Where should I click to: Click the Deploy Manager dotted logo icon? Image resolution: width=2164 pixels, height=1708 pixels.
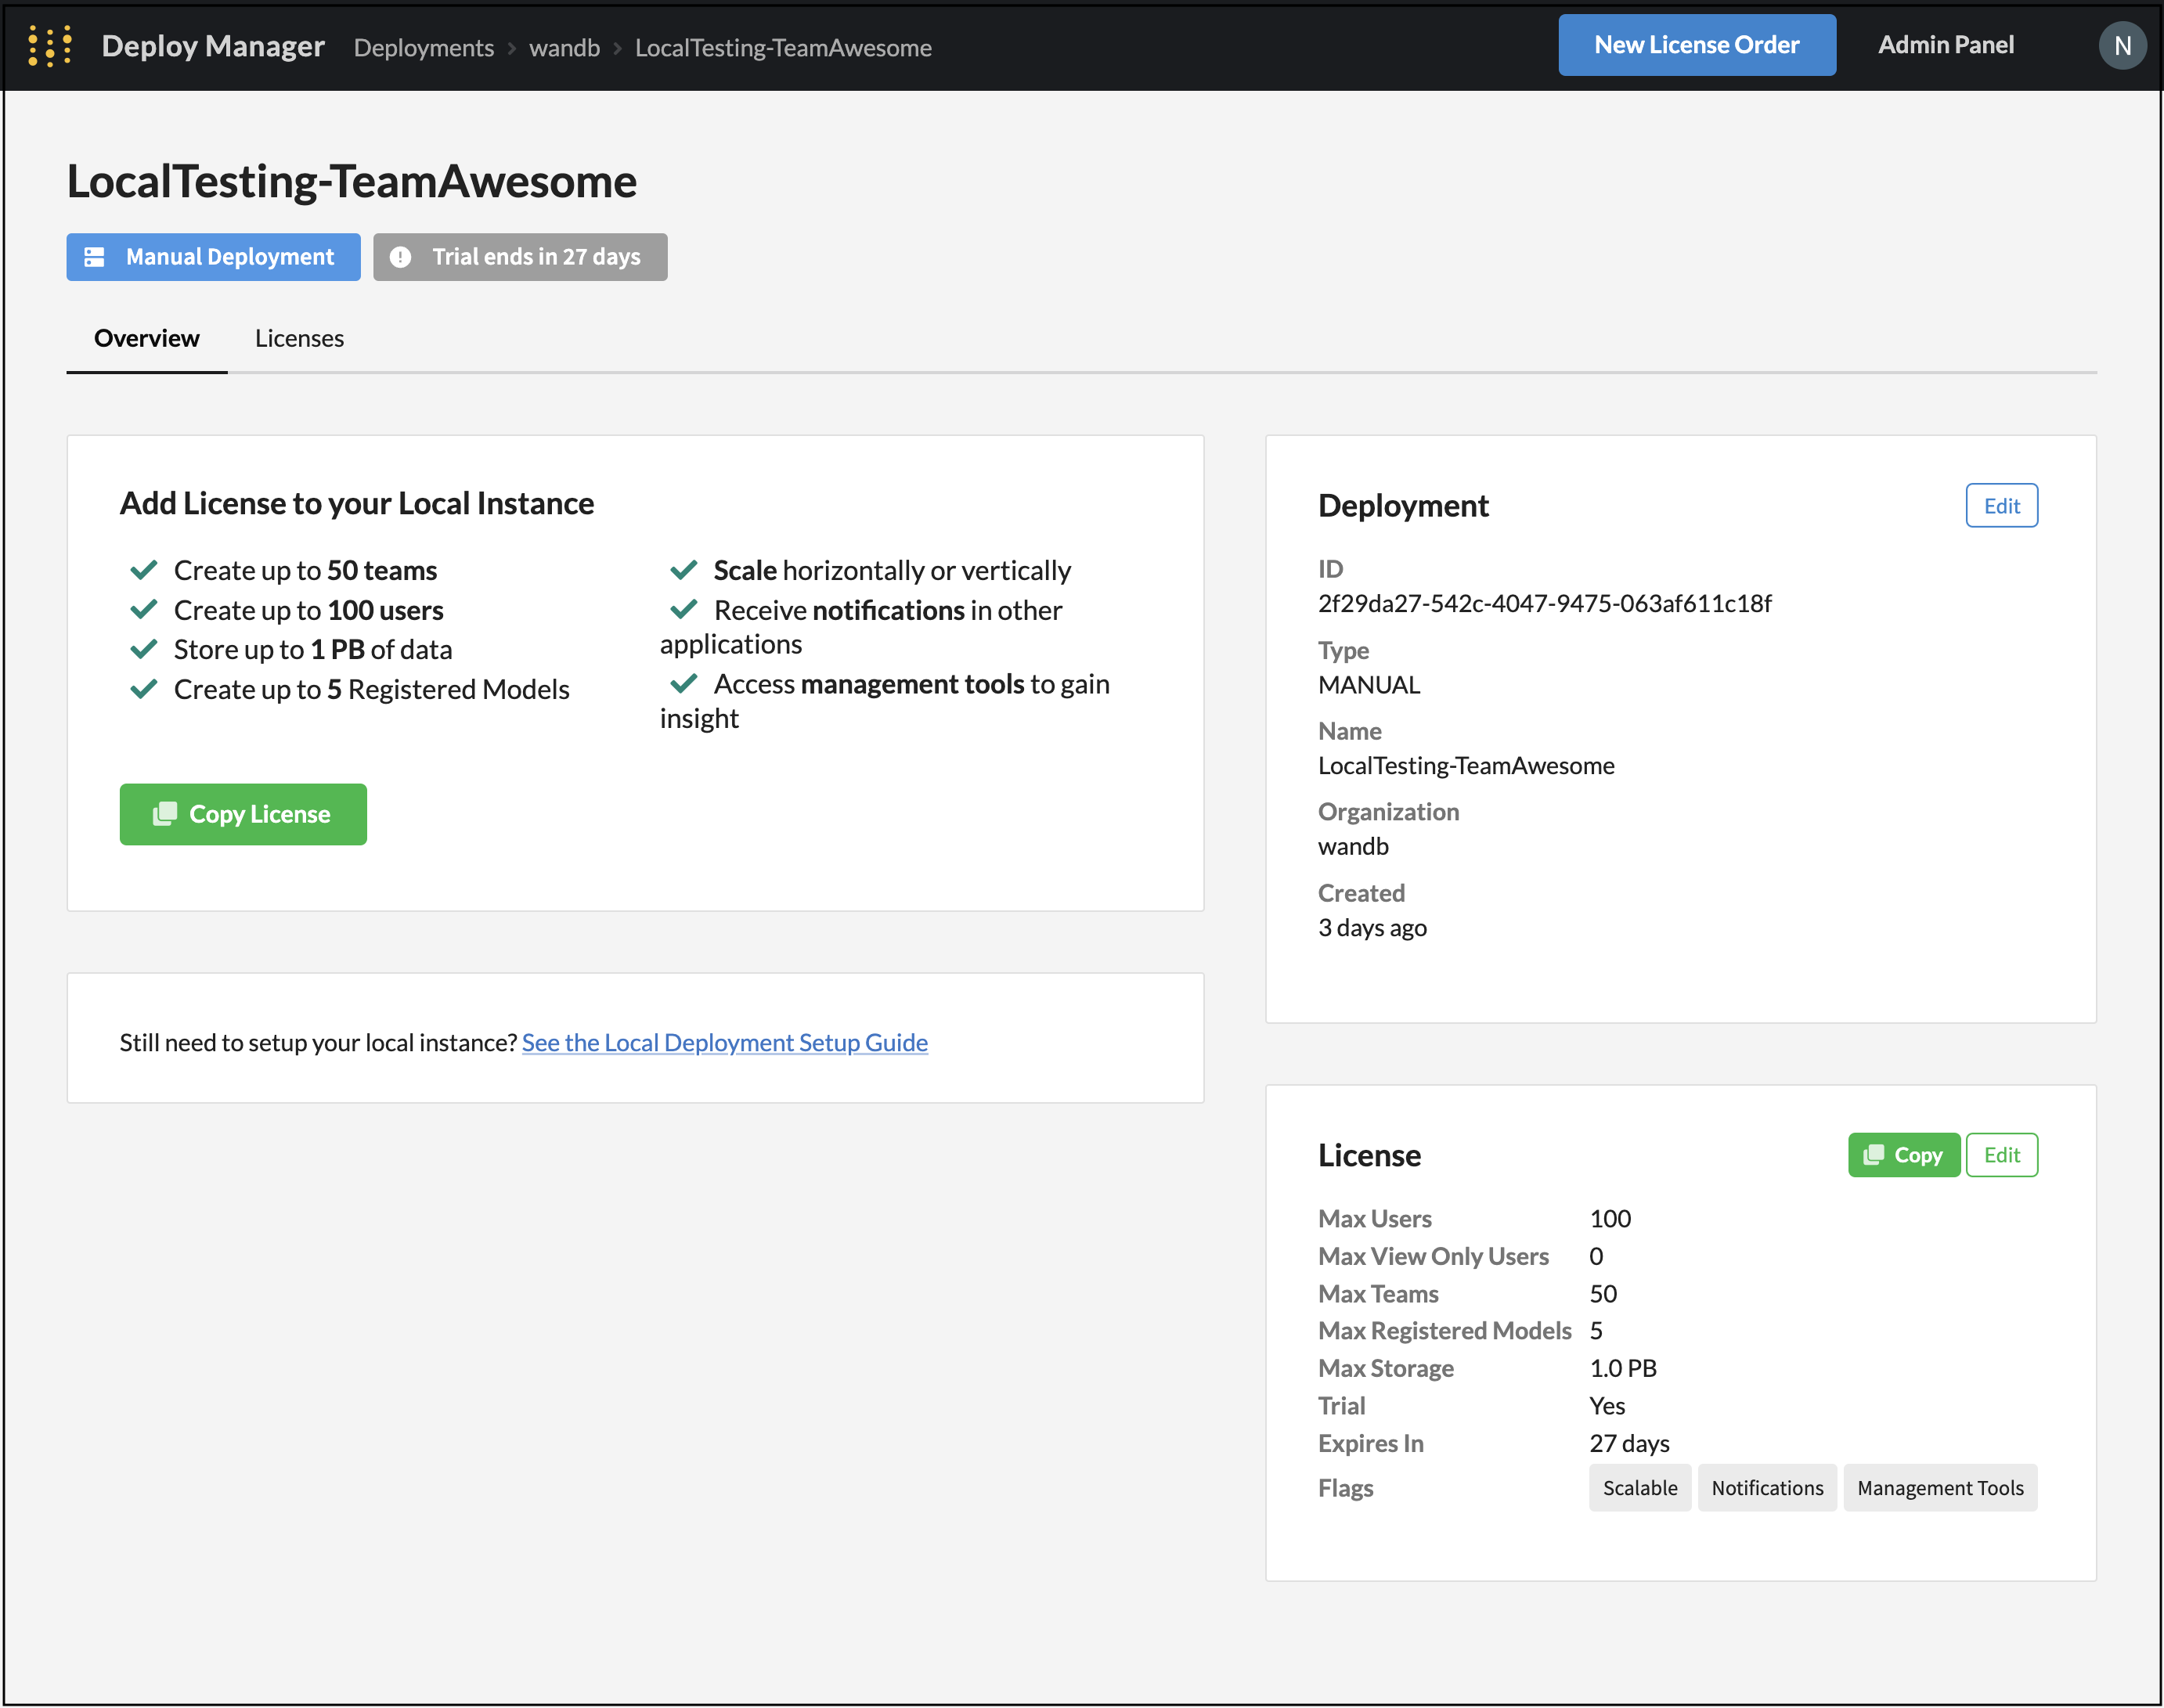point(49,46)
